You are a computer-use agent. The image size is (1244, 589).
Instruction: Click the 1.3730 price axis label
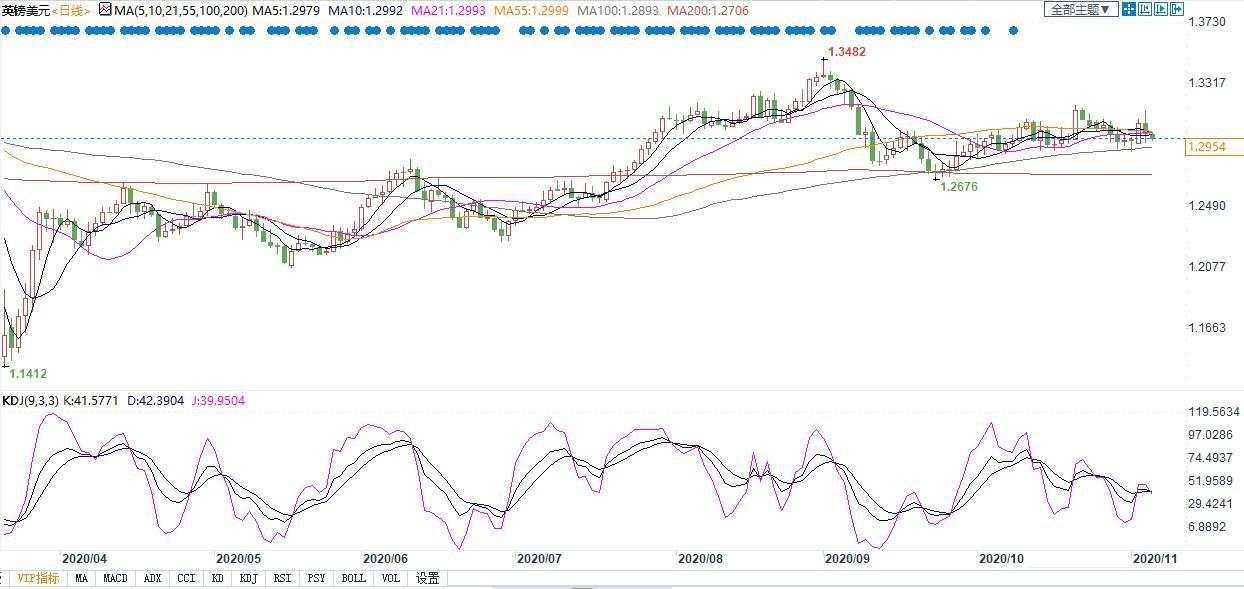pyautogui.click(x=1207, y=21)
